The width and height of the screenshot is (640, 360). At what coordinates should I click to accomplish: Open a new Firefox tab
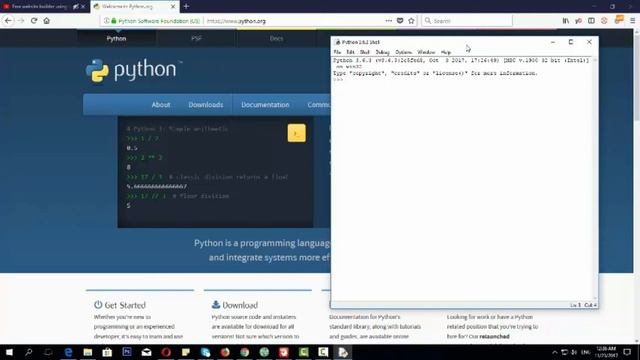point(186,7)
